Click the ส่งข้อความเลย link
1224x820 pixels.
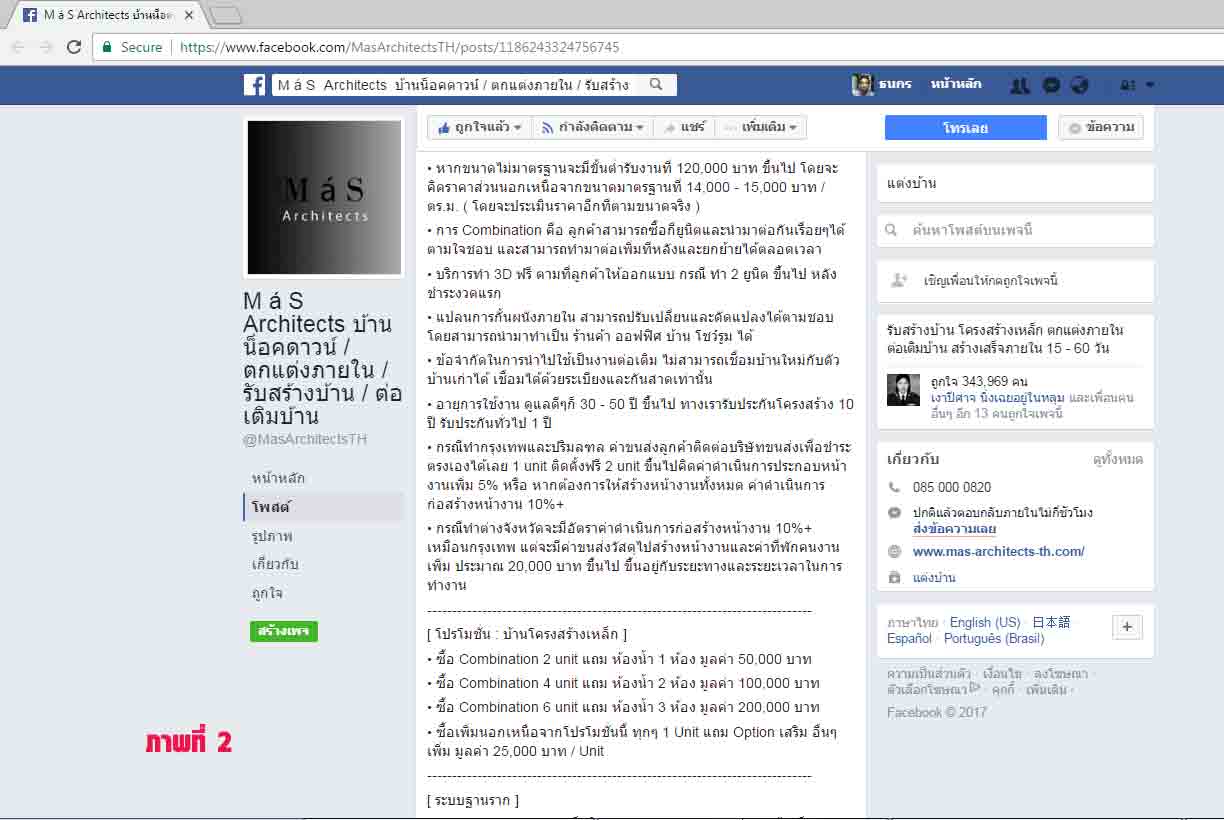(954, 529)
